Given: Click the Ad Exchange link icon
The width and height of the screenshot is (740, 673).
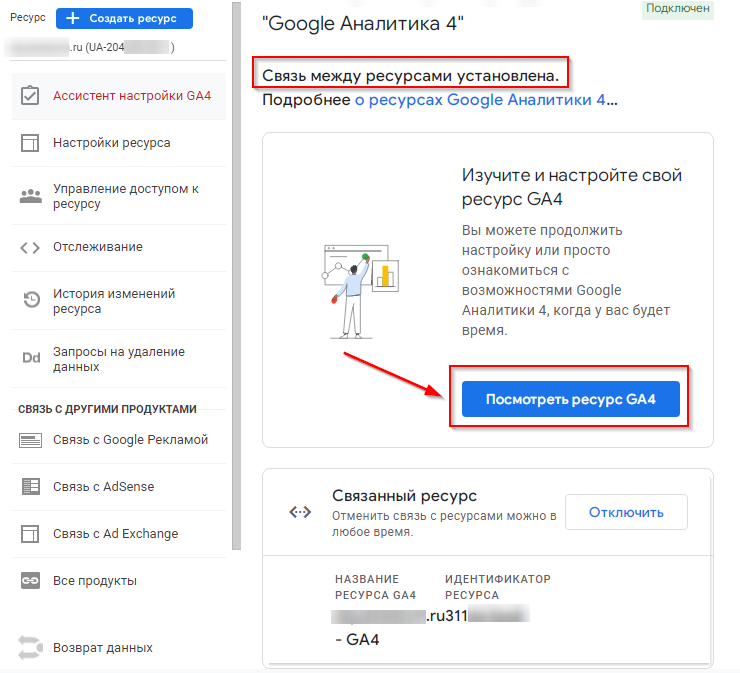Looking at the screenshot, I should click(30, 534).
